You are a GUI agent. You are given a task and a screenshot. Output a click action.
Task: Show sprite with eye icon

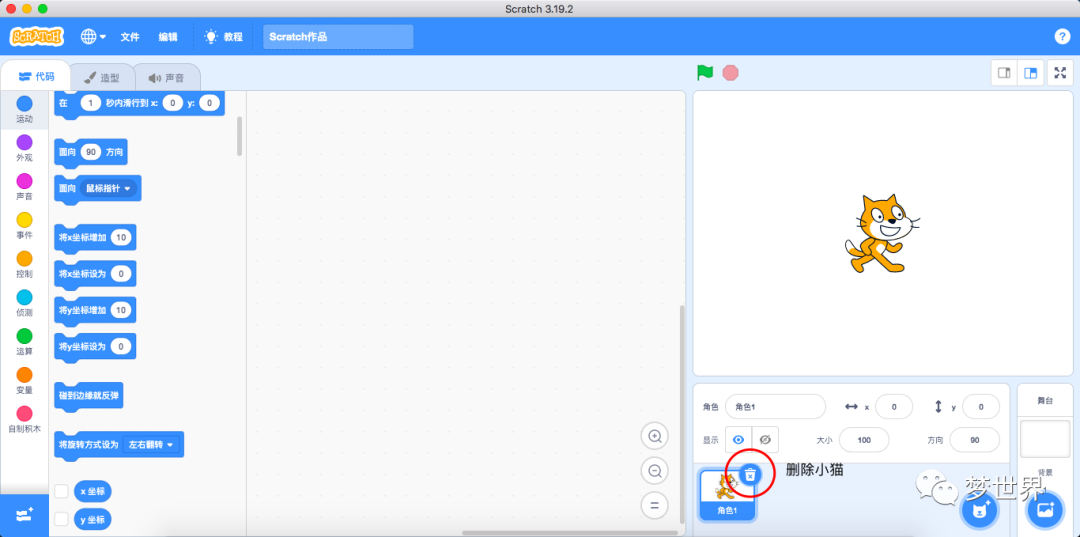[738, 439]
